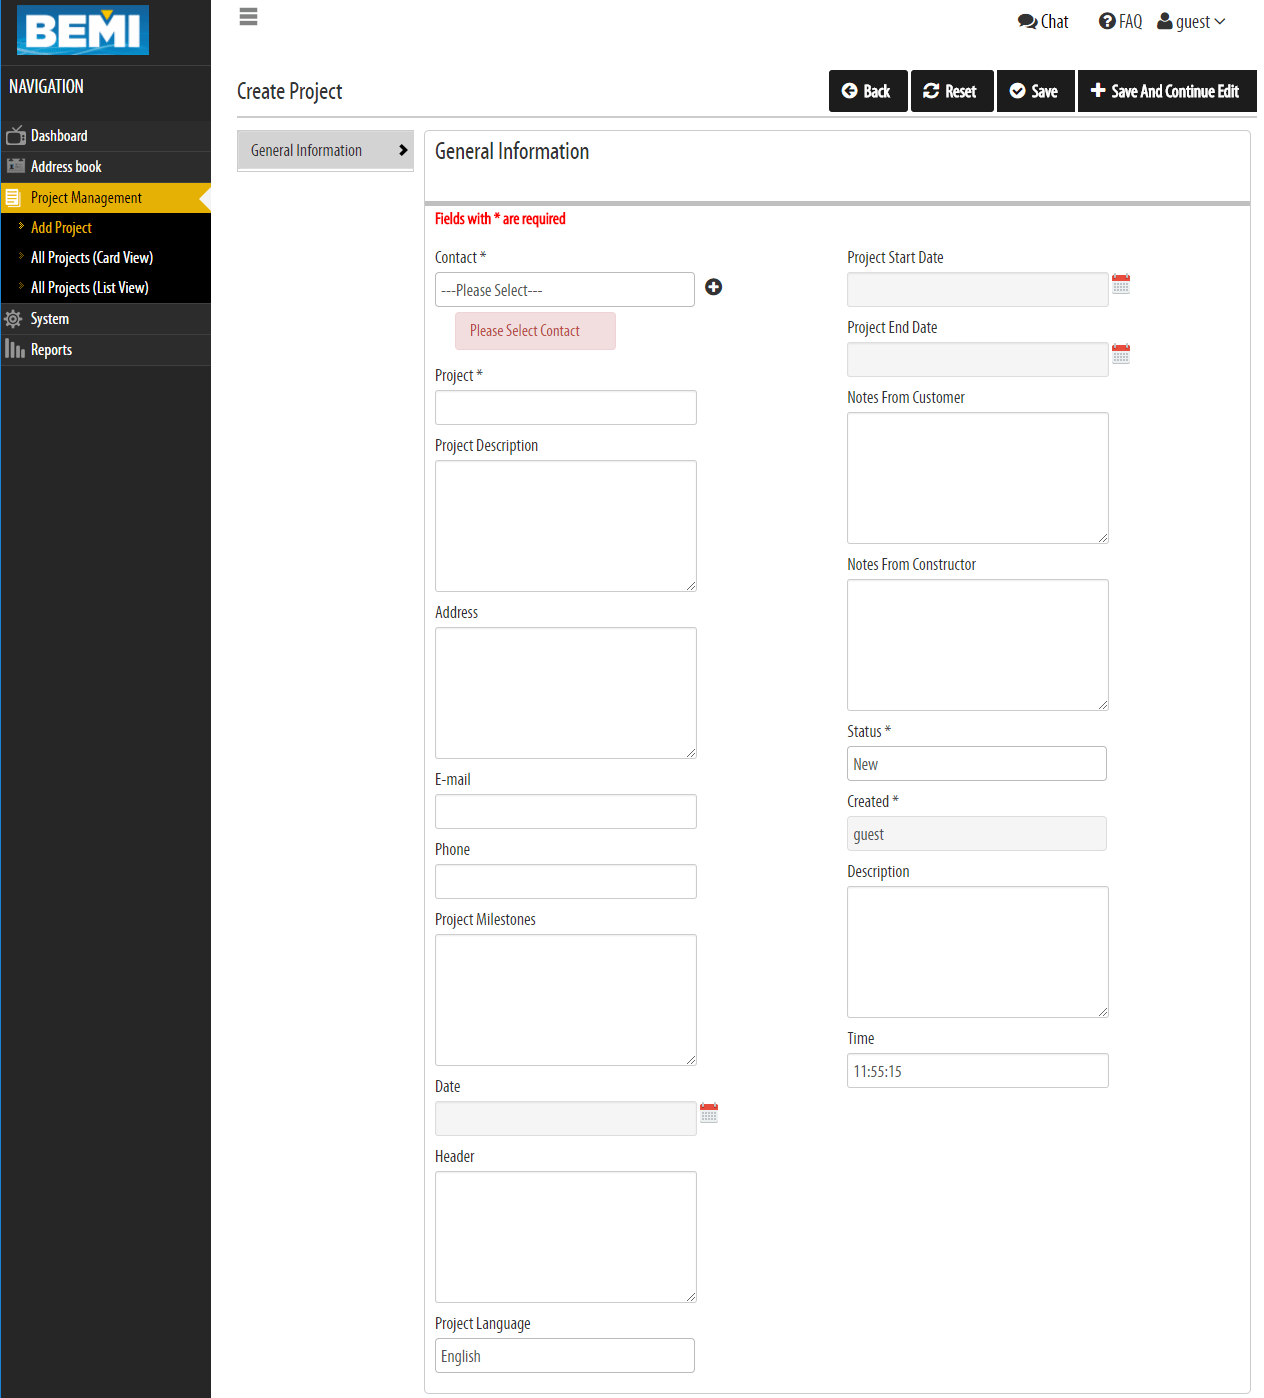Viewport: 1264px width, 1398px height.
Task: Click the Project Start Date field
Action: 978,289
